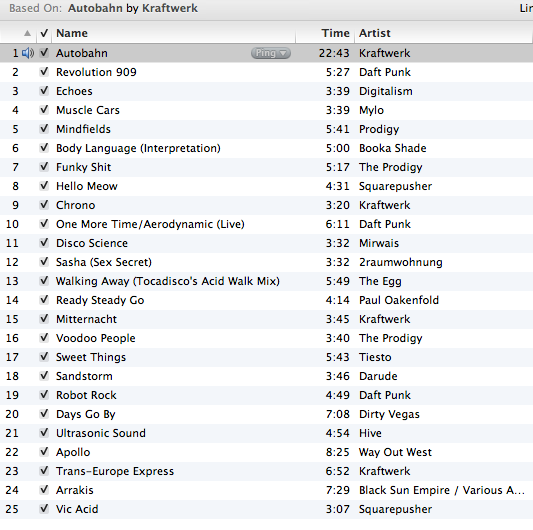Screen dimensions: 533x530
Task: Select the track Ready Steady Go
Action: pyautogui.click(x=100, y=300)
